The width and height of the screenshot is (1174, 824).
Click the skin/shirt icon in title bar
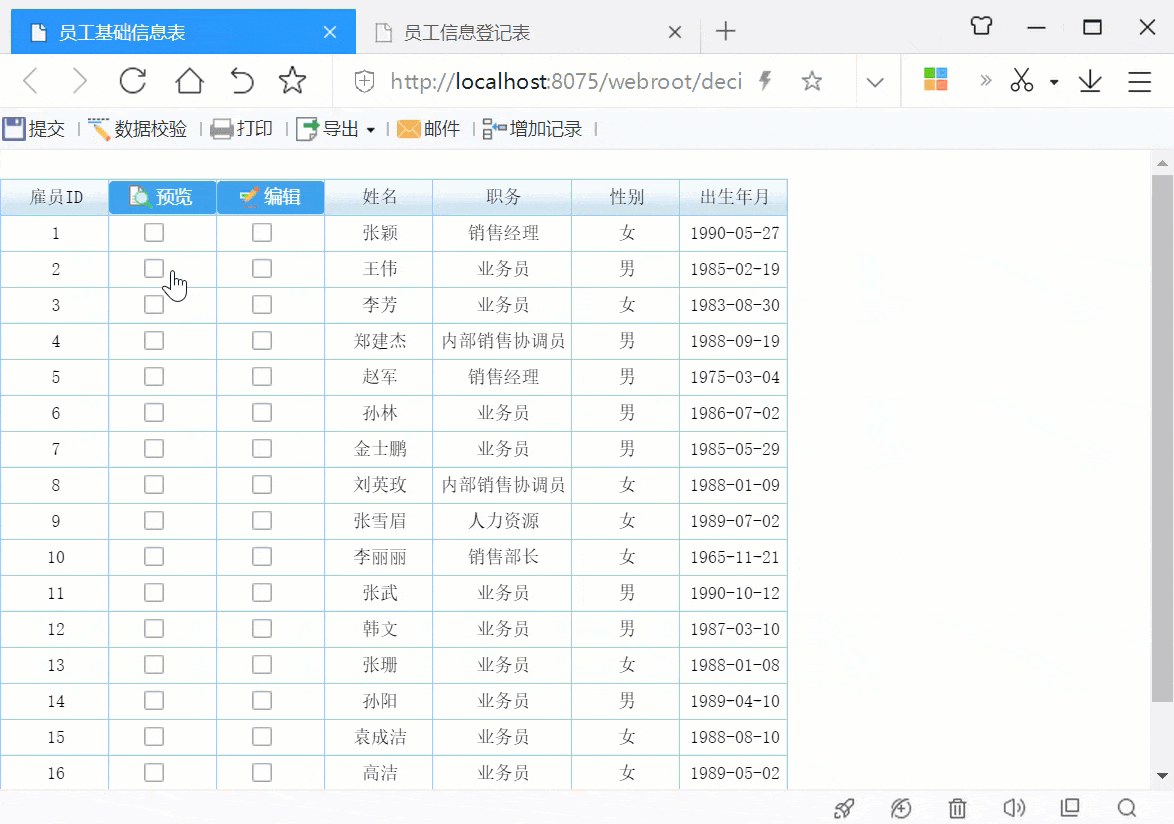click(x=982, y=26)
